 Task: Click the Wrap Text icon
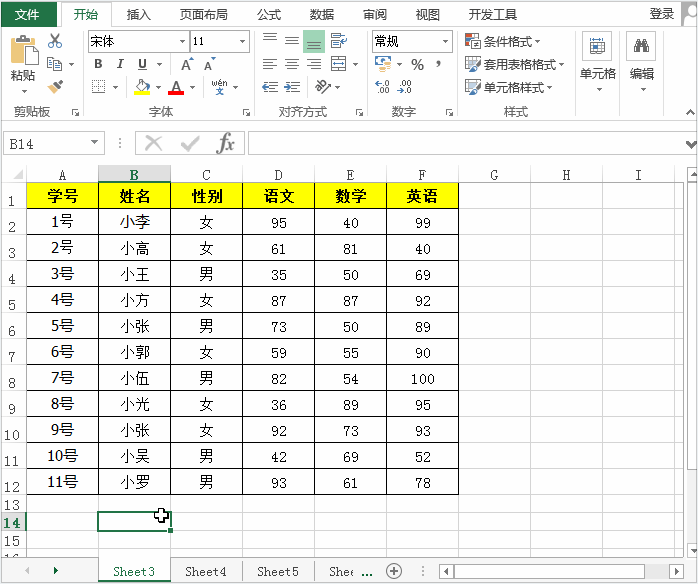click(x=338, y=41)
